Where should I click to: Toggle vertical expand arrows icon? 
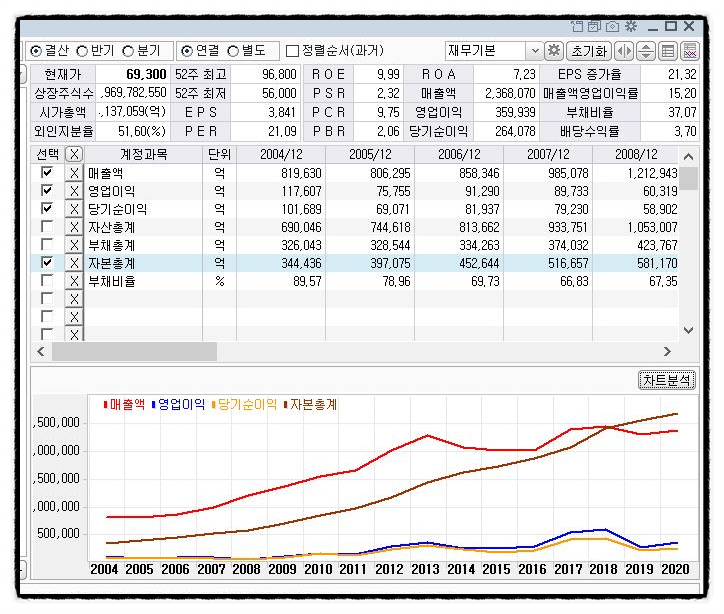tap(646, 51)
